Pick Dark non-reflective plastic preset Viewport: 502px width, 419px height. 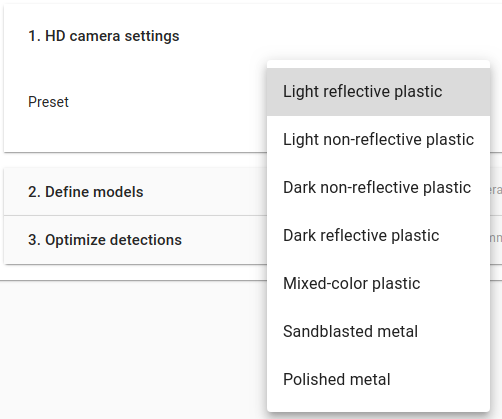[378, 188]
